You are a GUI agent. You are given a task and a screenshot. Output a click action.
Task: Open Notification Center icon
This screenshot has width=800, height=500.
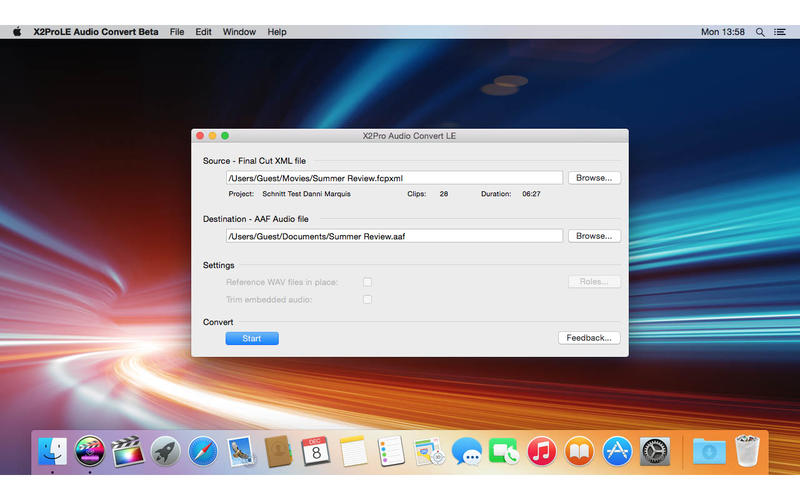pos(780,32)
